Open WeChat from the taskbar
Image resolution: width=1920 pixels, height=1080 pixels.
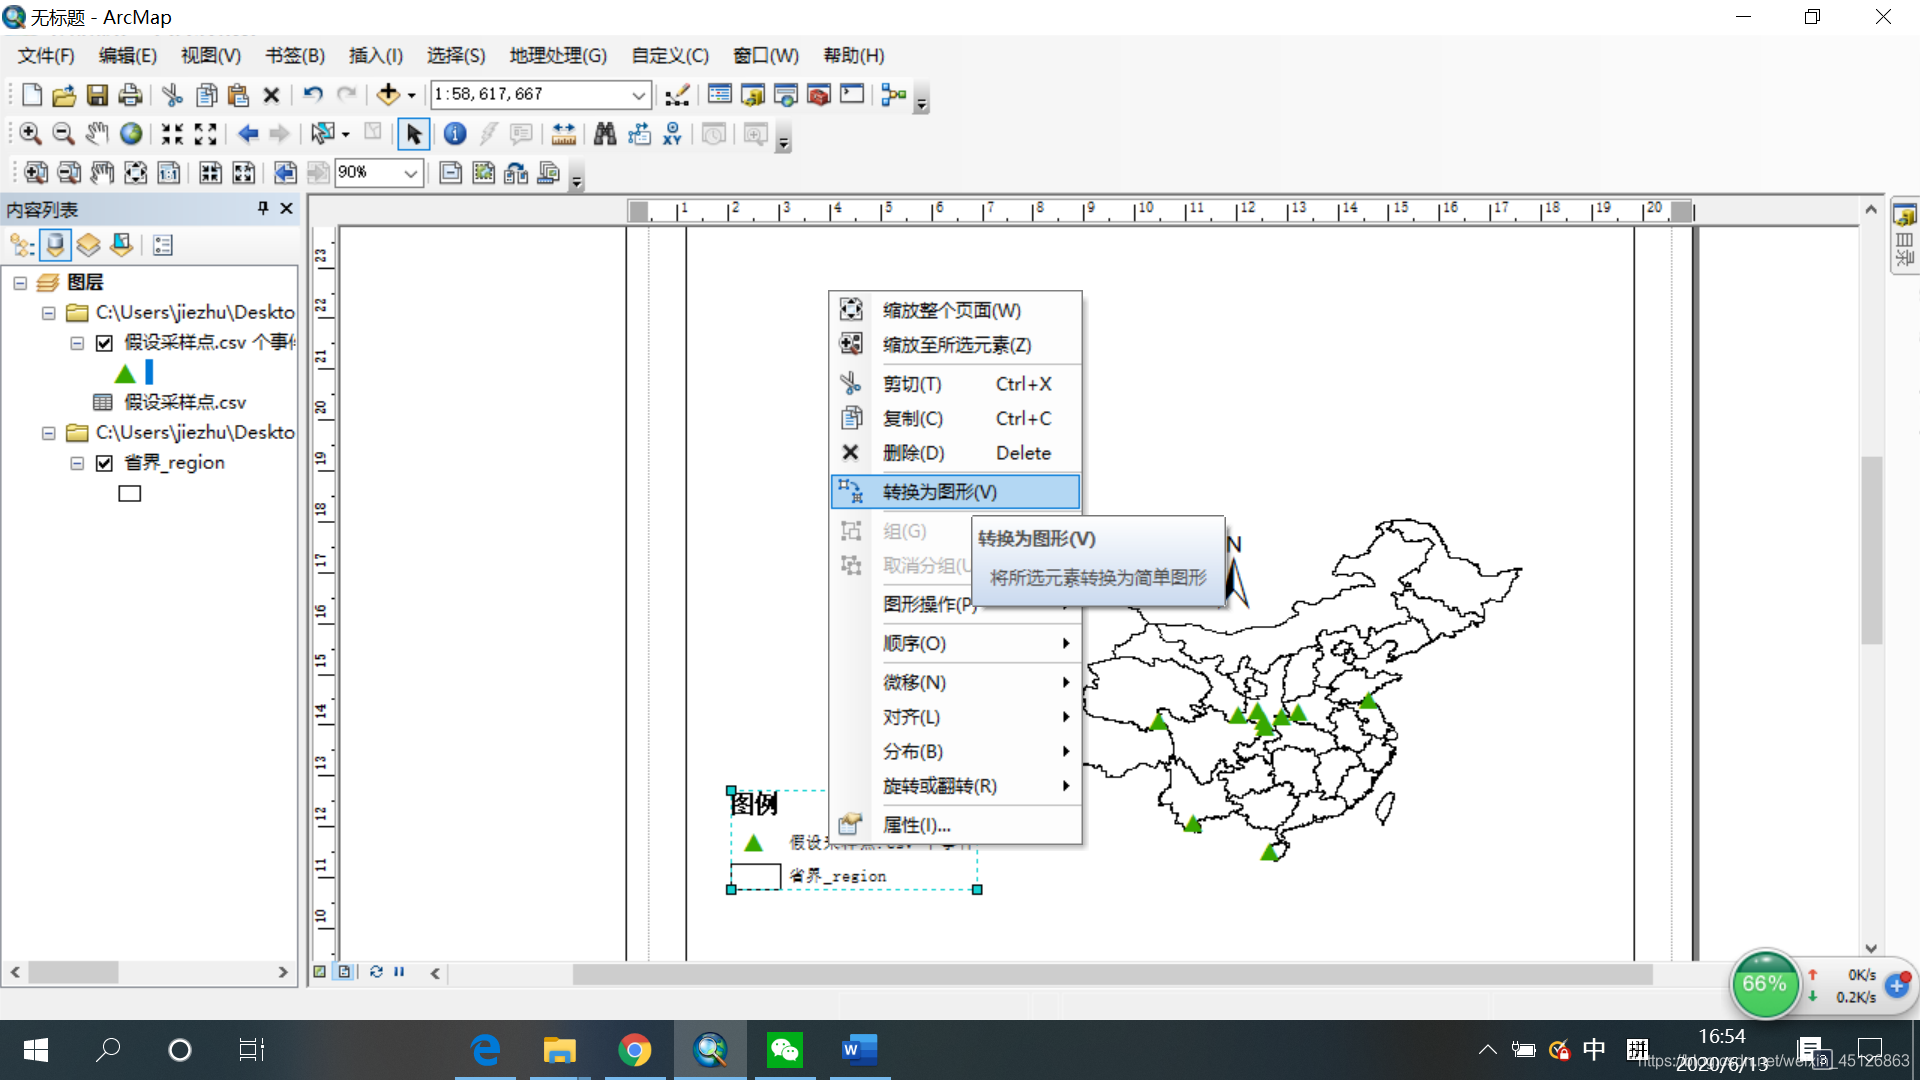click(784, 1050)
